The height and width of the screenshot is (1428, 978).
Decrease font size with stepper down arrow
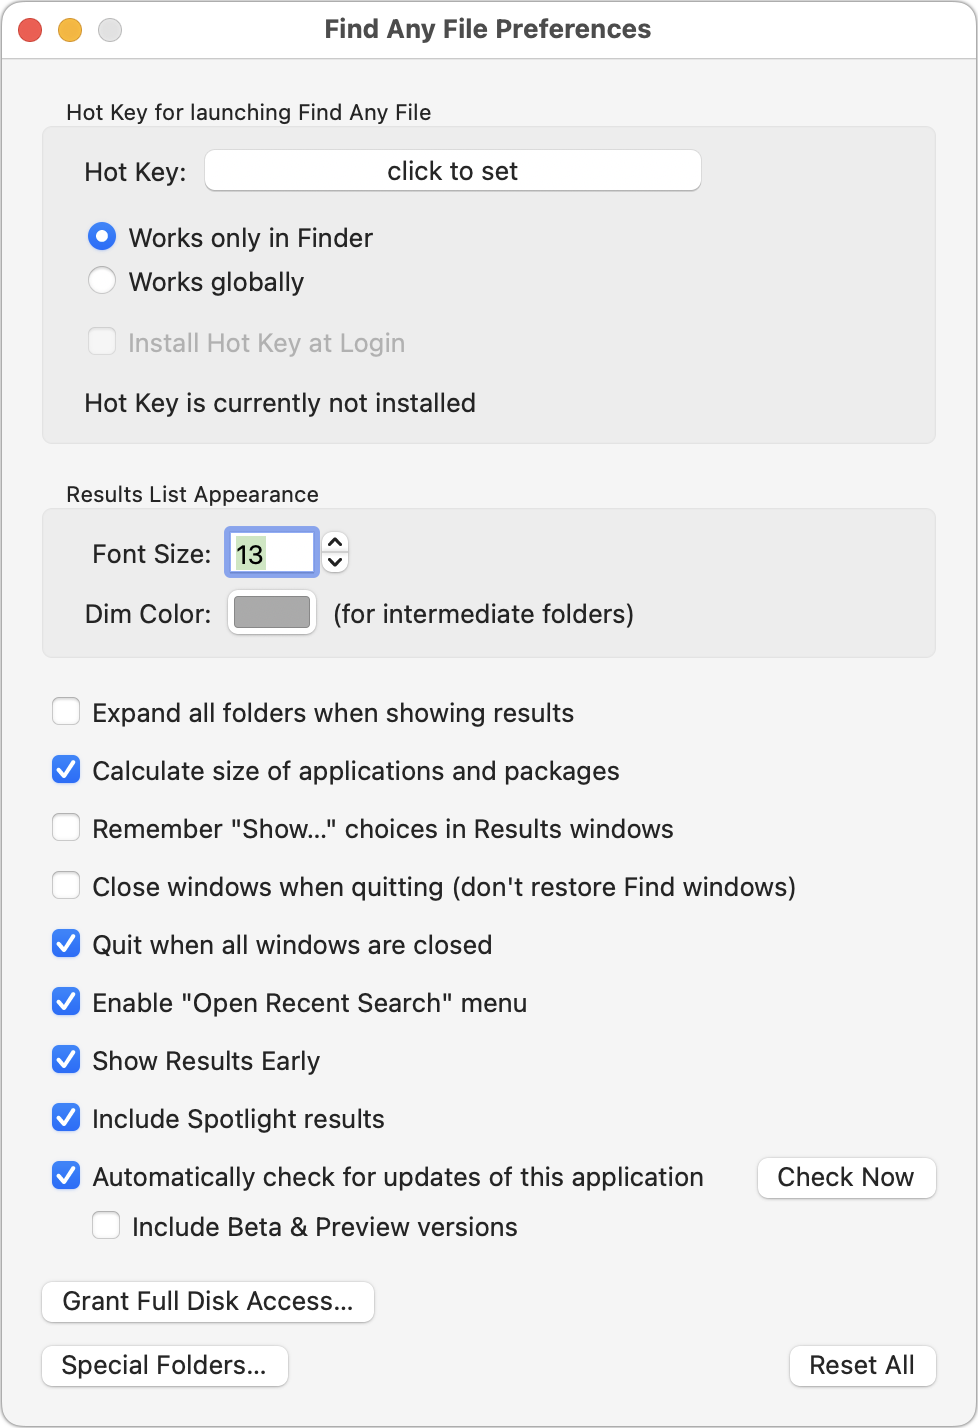[336, 563]
